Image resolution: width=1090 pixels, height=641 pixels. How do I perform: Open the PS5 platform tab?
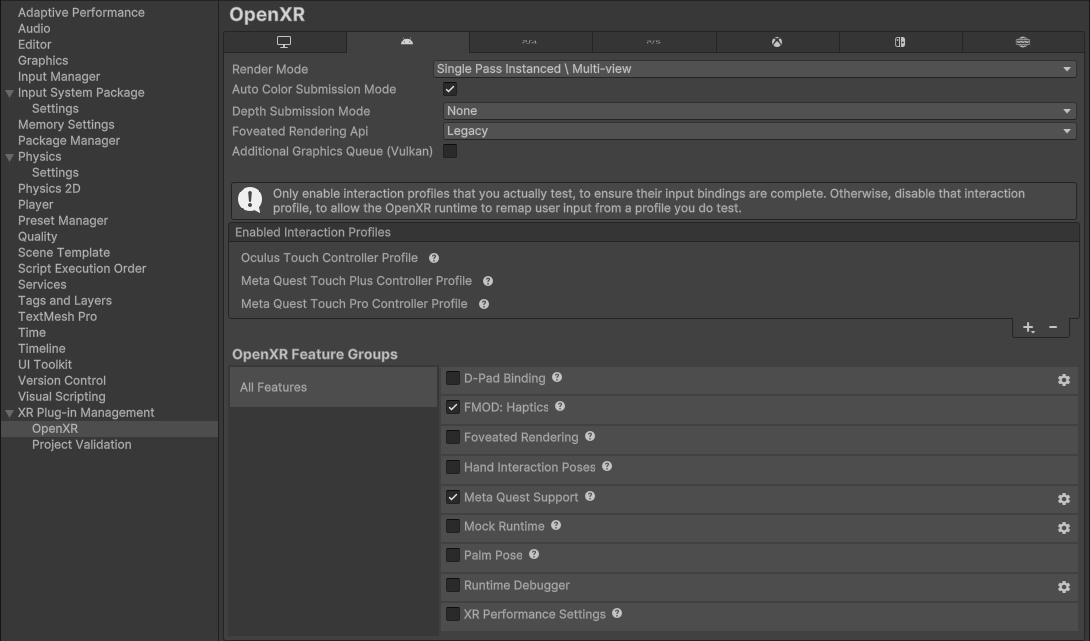[x=653, y=42]
